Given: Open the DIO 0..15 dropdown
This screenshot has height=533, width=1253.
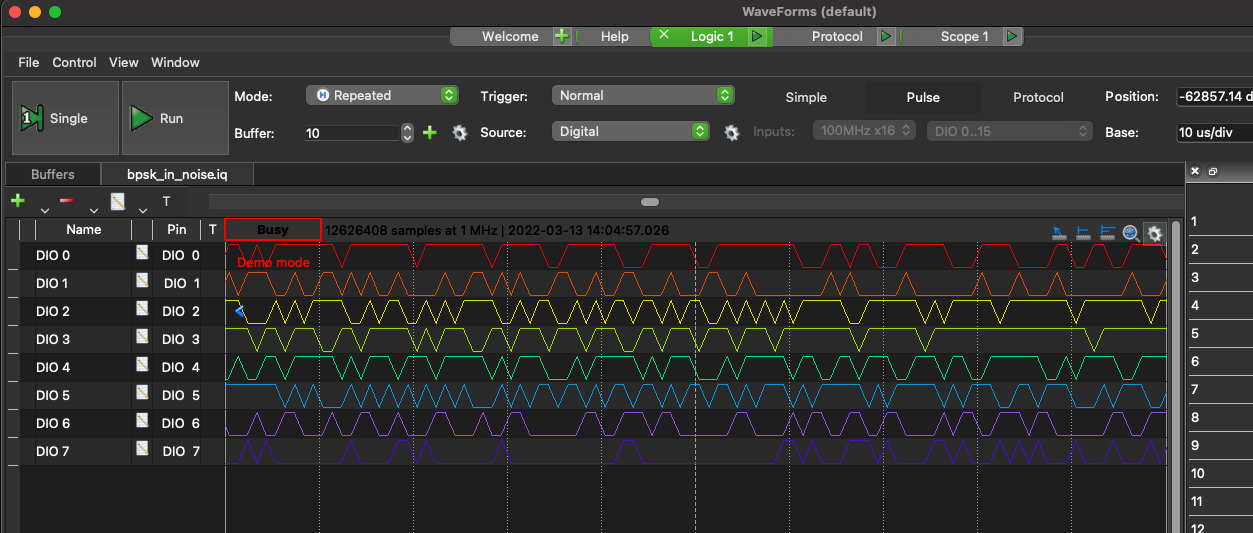Looking at the screenshot, I should [x=1009, y=131].
